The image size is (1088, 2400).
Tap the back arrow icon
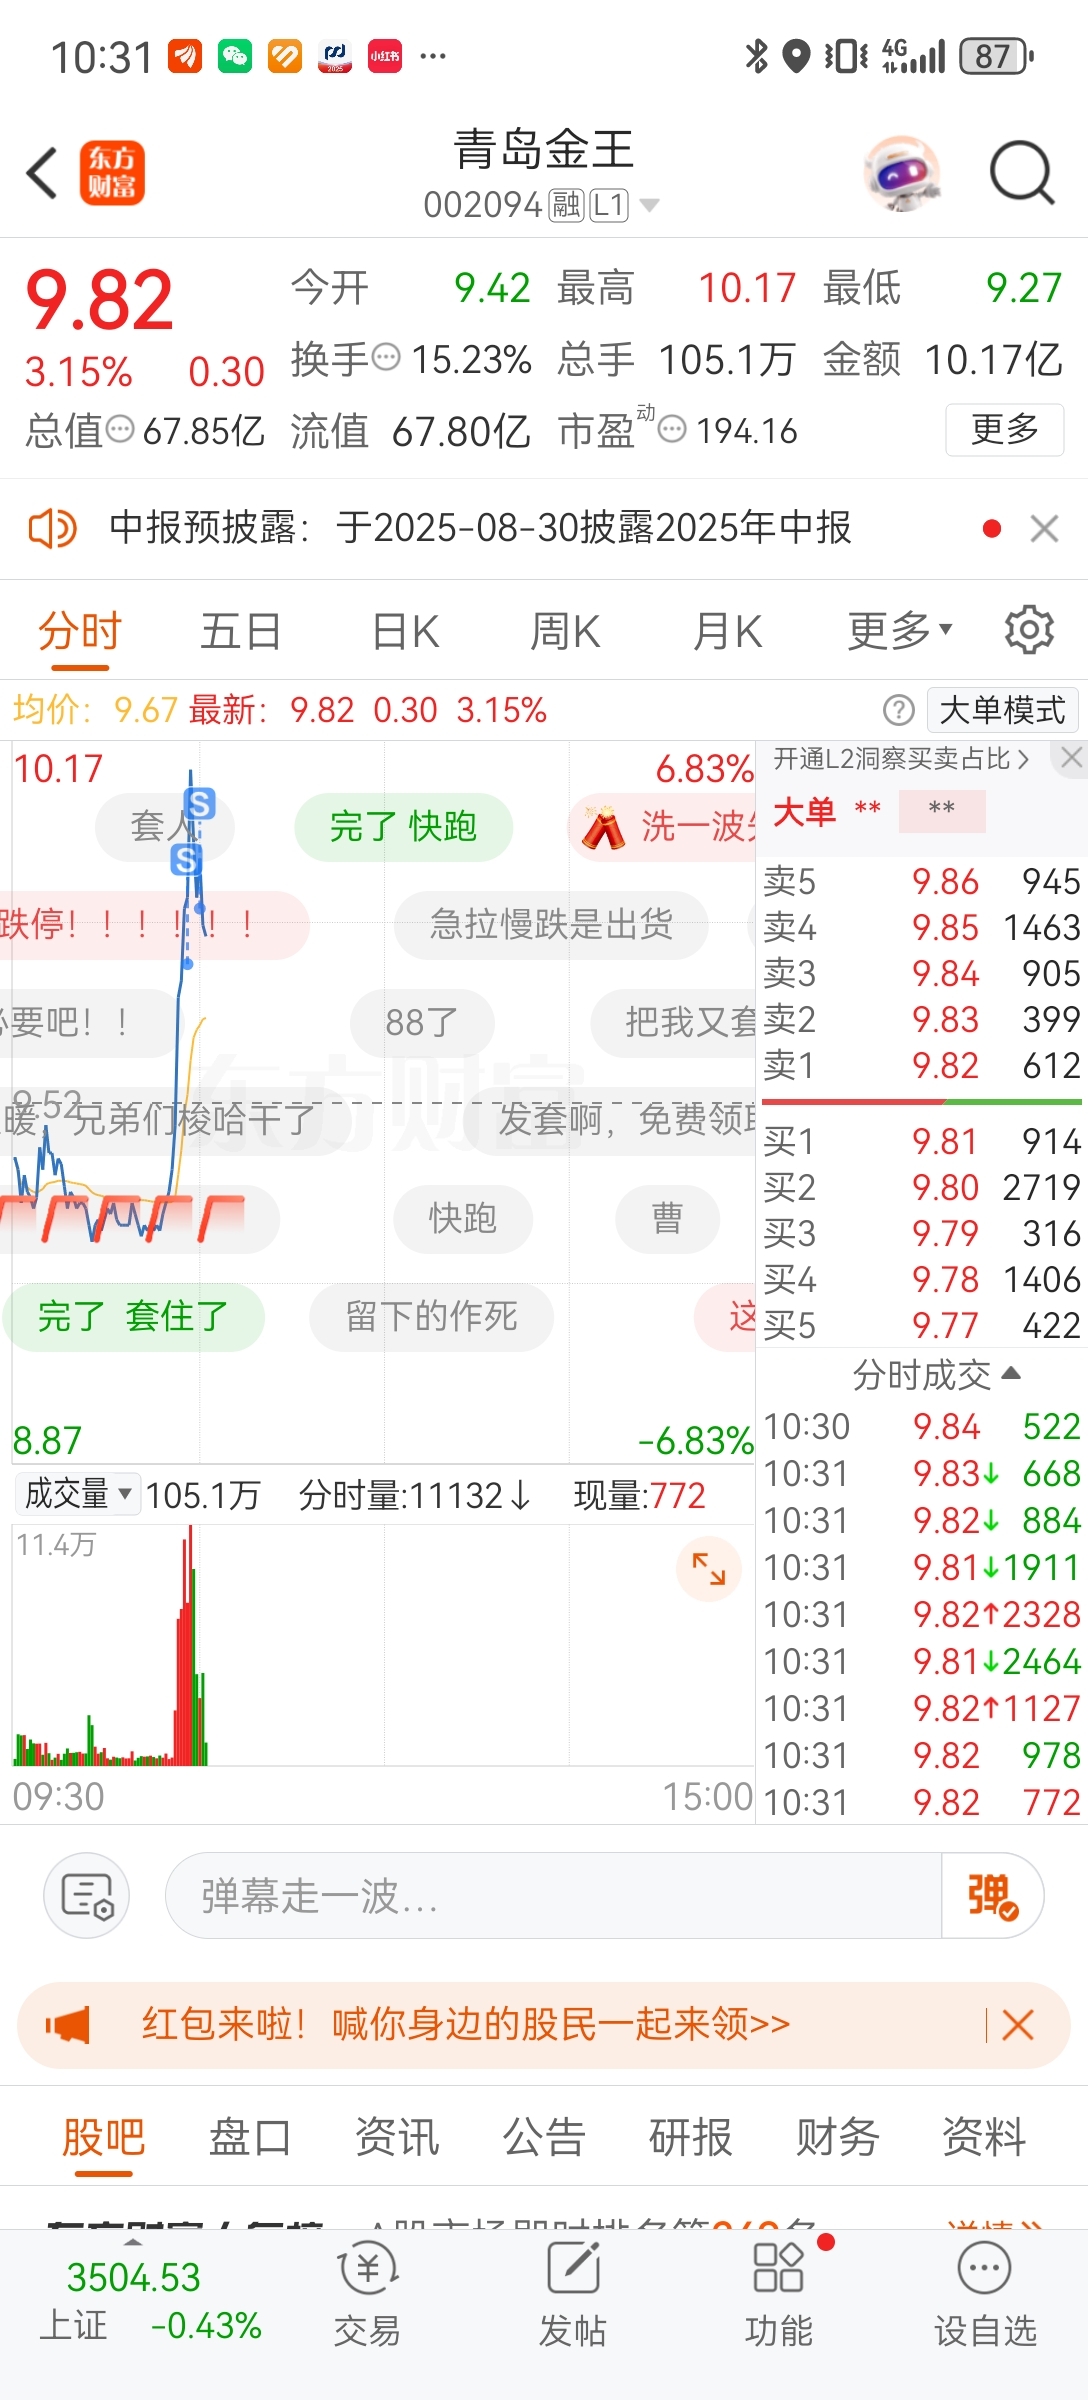pyautogui.click(x=42, y=173)
